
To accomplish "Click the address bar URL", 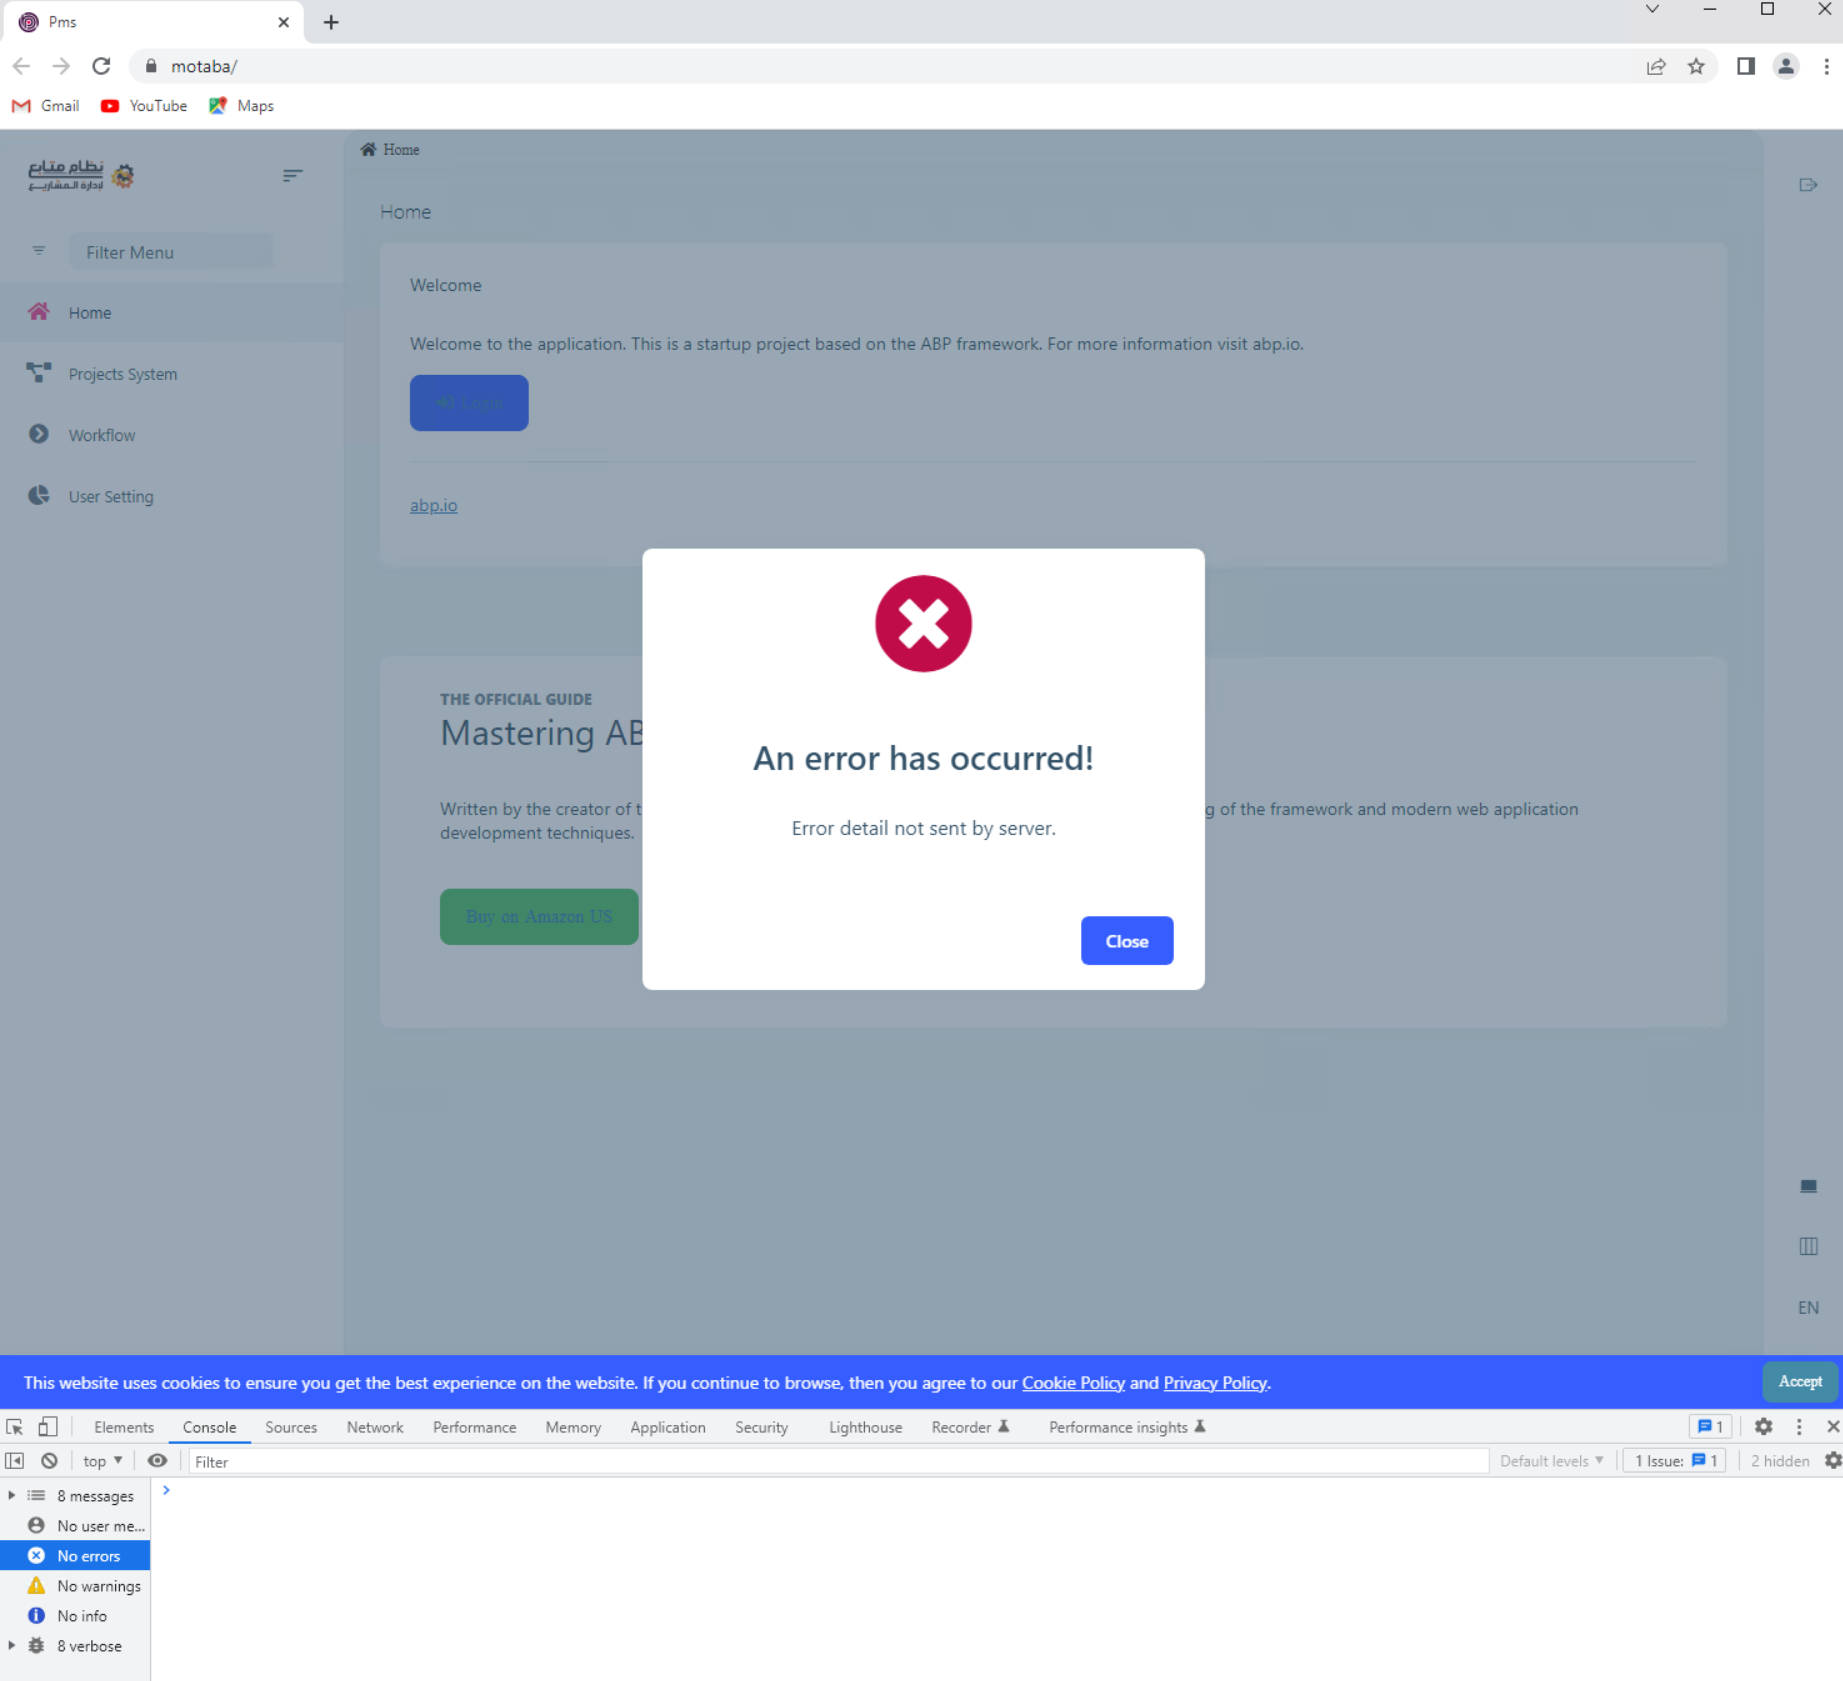I will (x=204, y=66).
